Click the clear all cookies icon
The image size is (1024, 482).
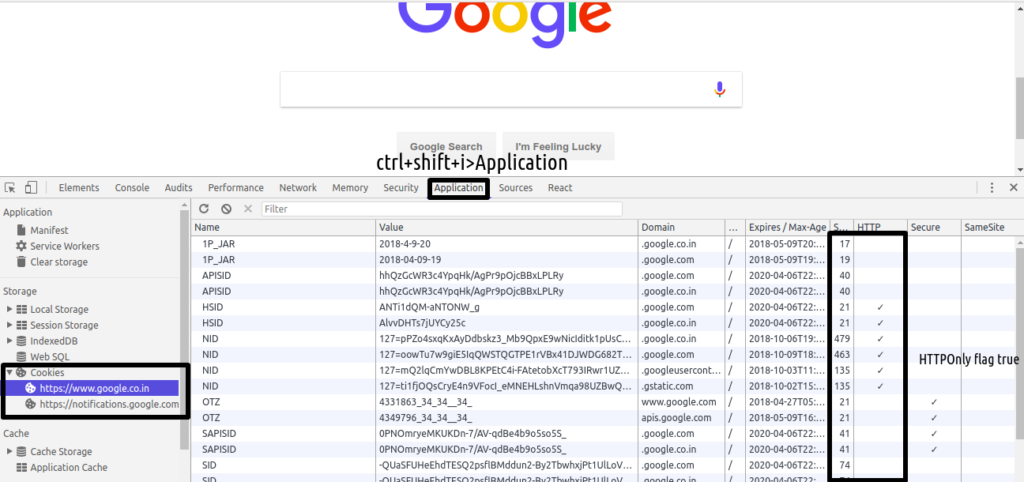coord(226,209)
